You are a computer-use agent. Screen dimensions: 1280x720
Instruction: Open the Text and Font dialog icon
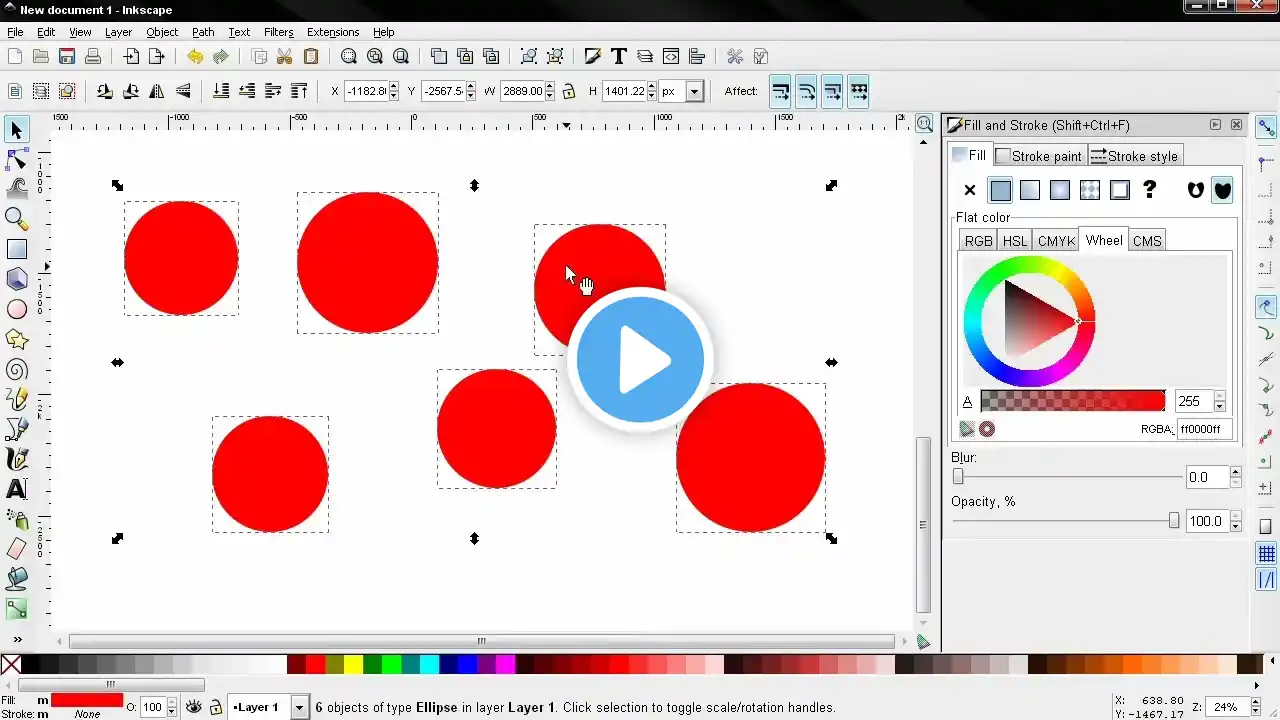(x=619, y=57)
